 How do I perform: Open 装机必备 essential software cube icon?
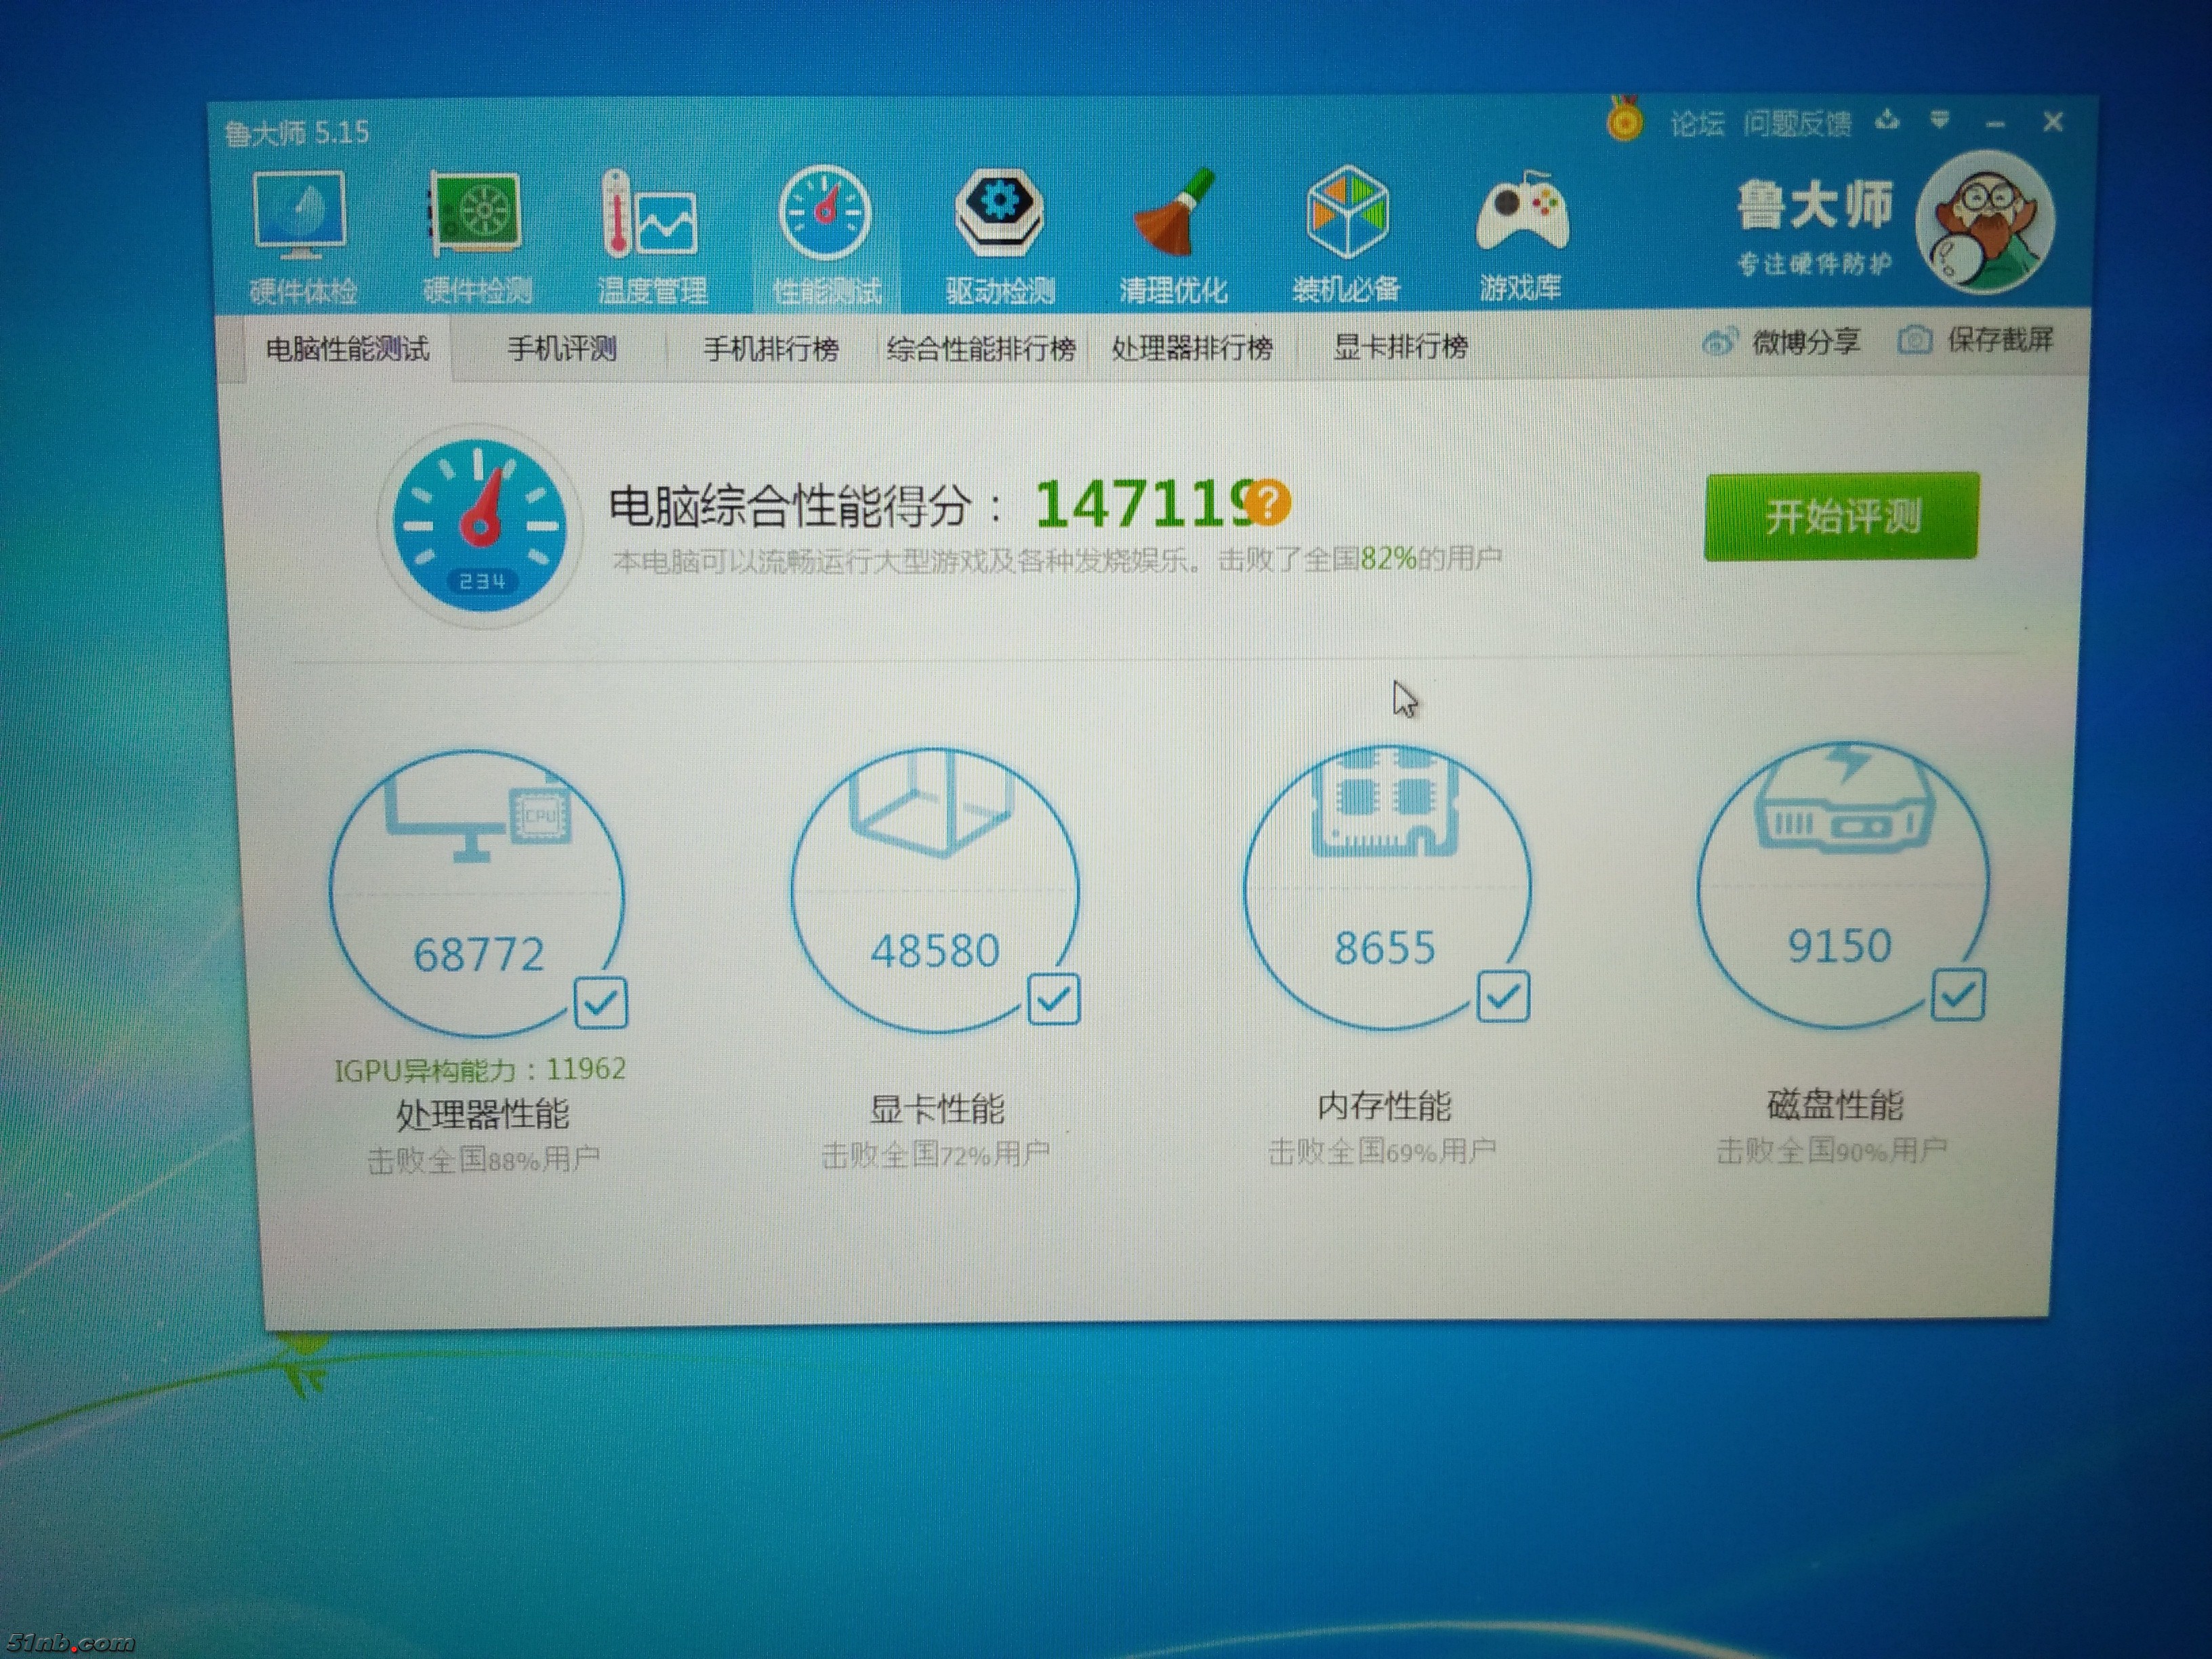point(1346,235)
